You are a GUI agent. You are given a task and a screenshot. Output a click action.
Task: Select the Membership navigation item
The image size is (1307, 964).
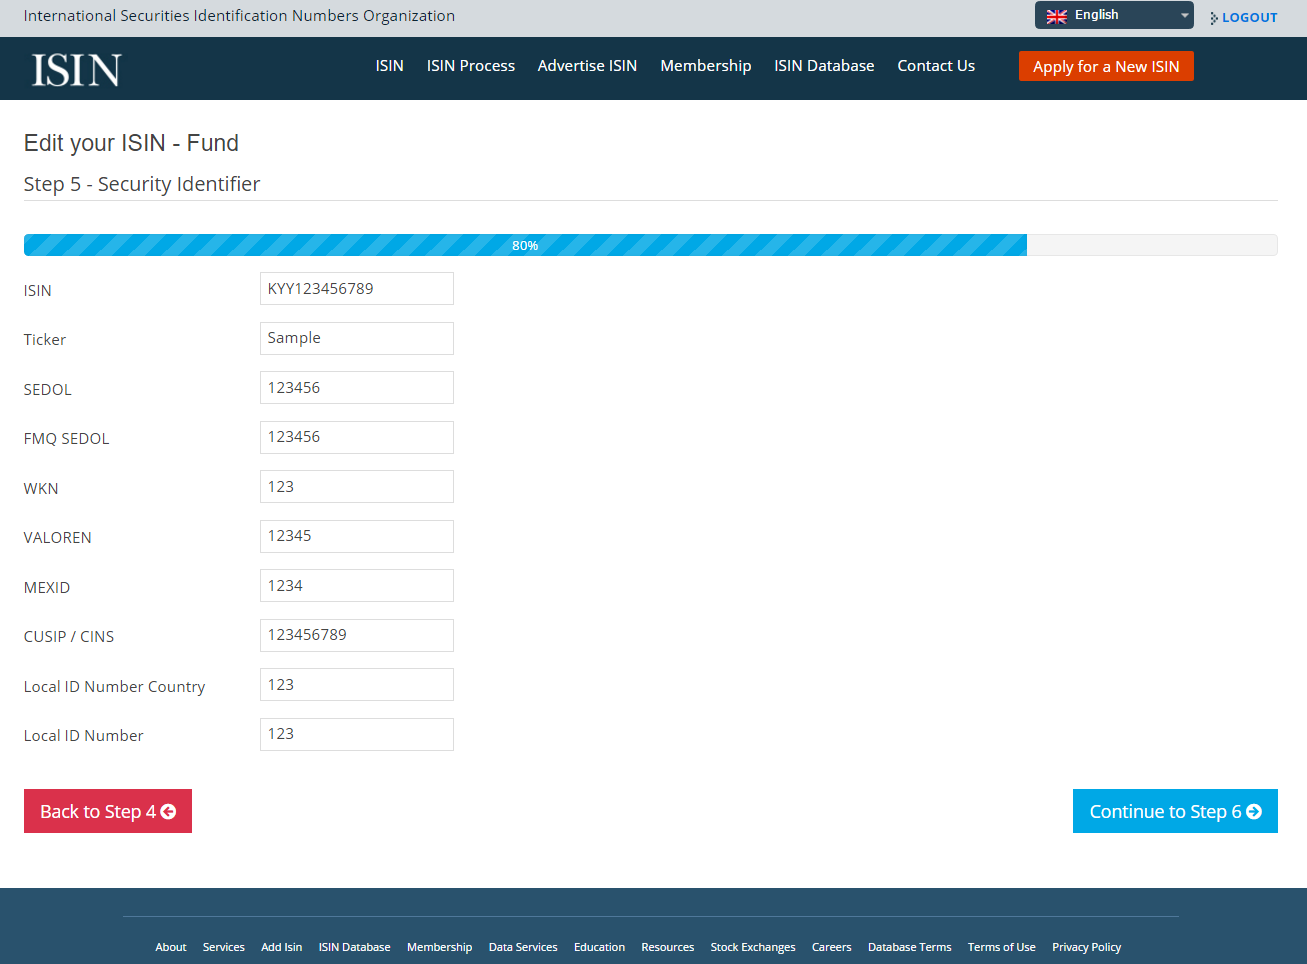[705, 66]
